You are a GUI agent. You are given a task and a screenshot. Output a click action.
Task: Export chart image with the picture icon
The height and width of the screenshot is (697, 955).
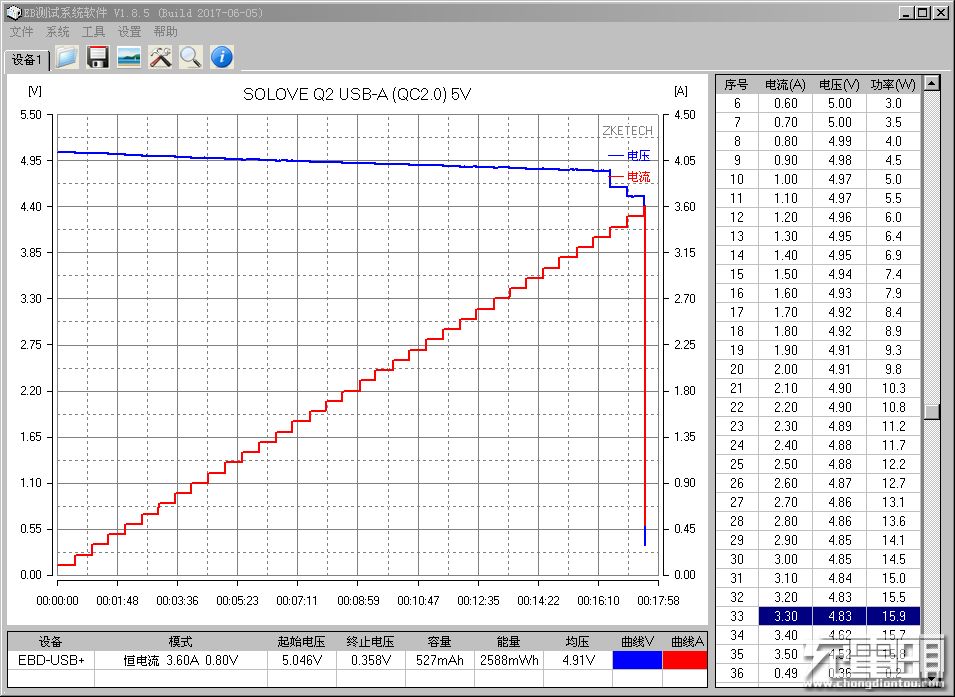[129, 57]
